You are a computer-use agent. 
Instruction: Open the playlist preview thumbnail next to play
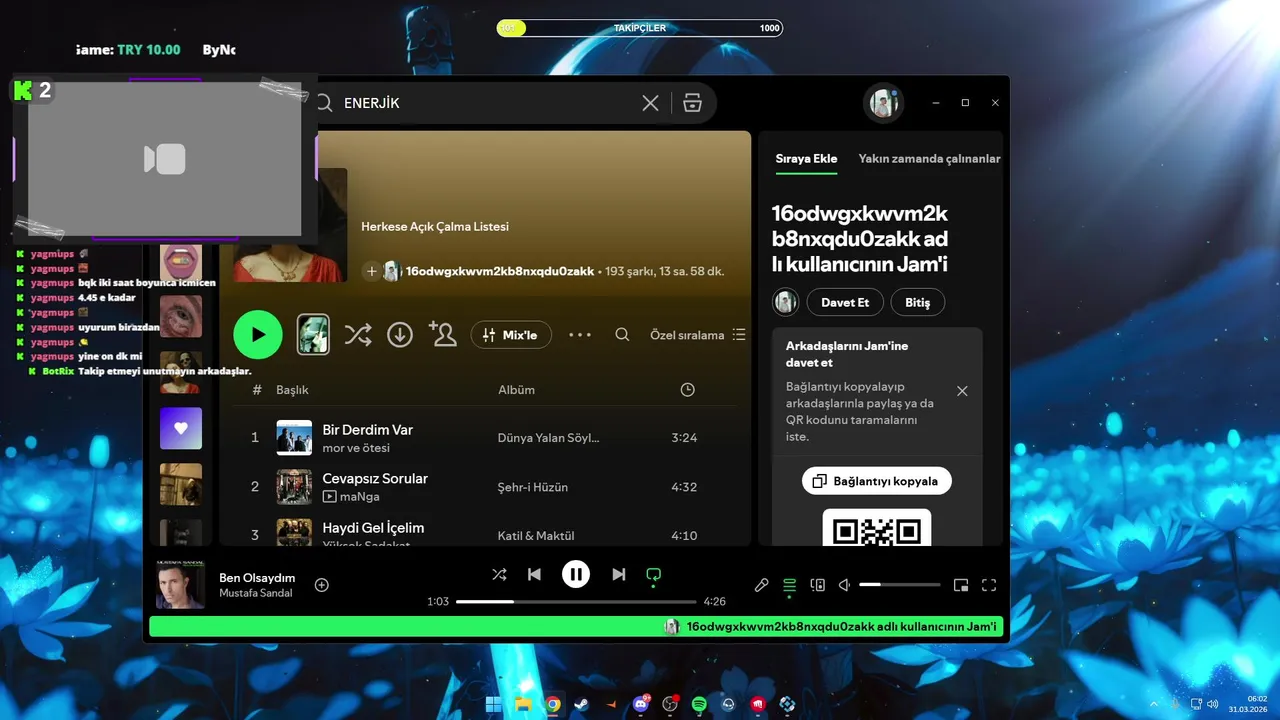click(313, 335)
